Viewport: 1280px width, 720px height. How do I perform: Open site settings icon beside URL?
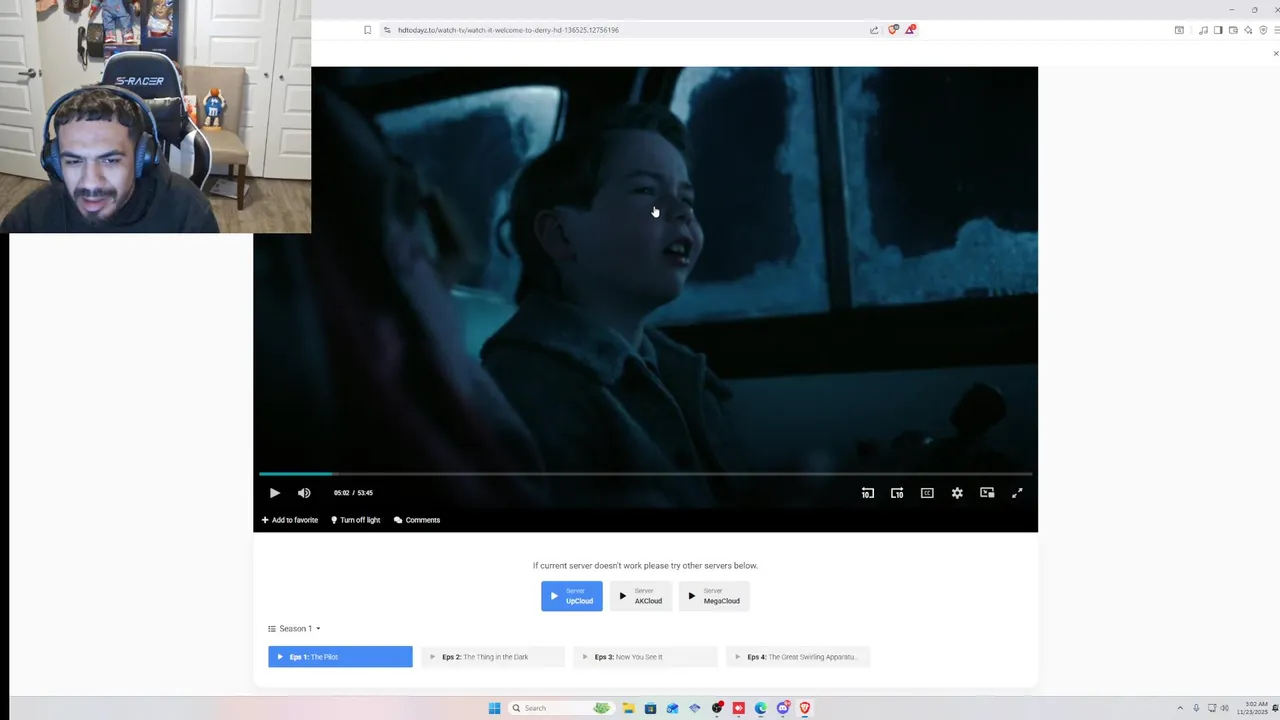click(x=387, y=30)
